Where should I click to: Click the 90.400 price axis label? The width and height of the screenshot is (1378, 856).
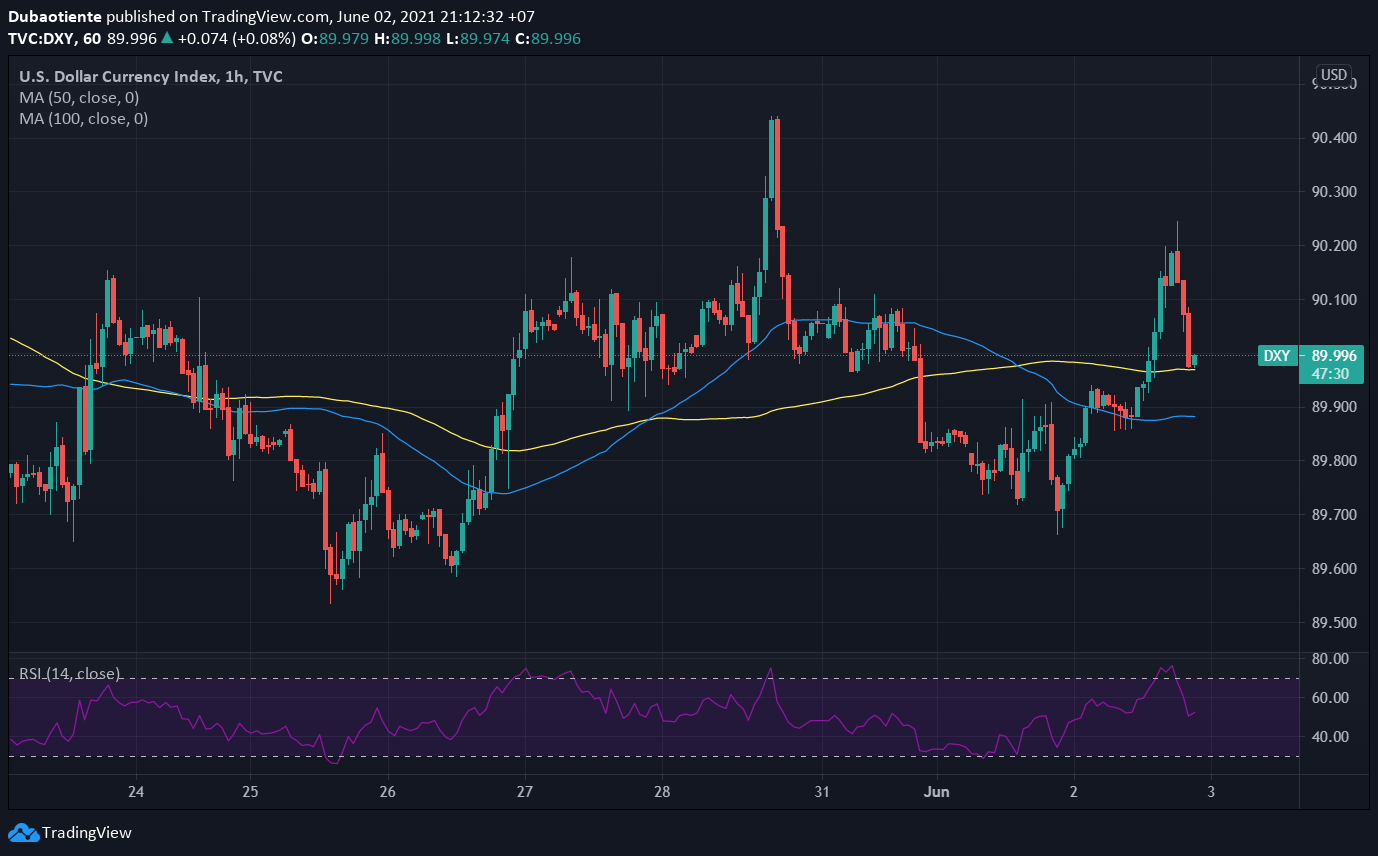(x=1334, y=137)
